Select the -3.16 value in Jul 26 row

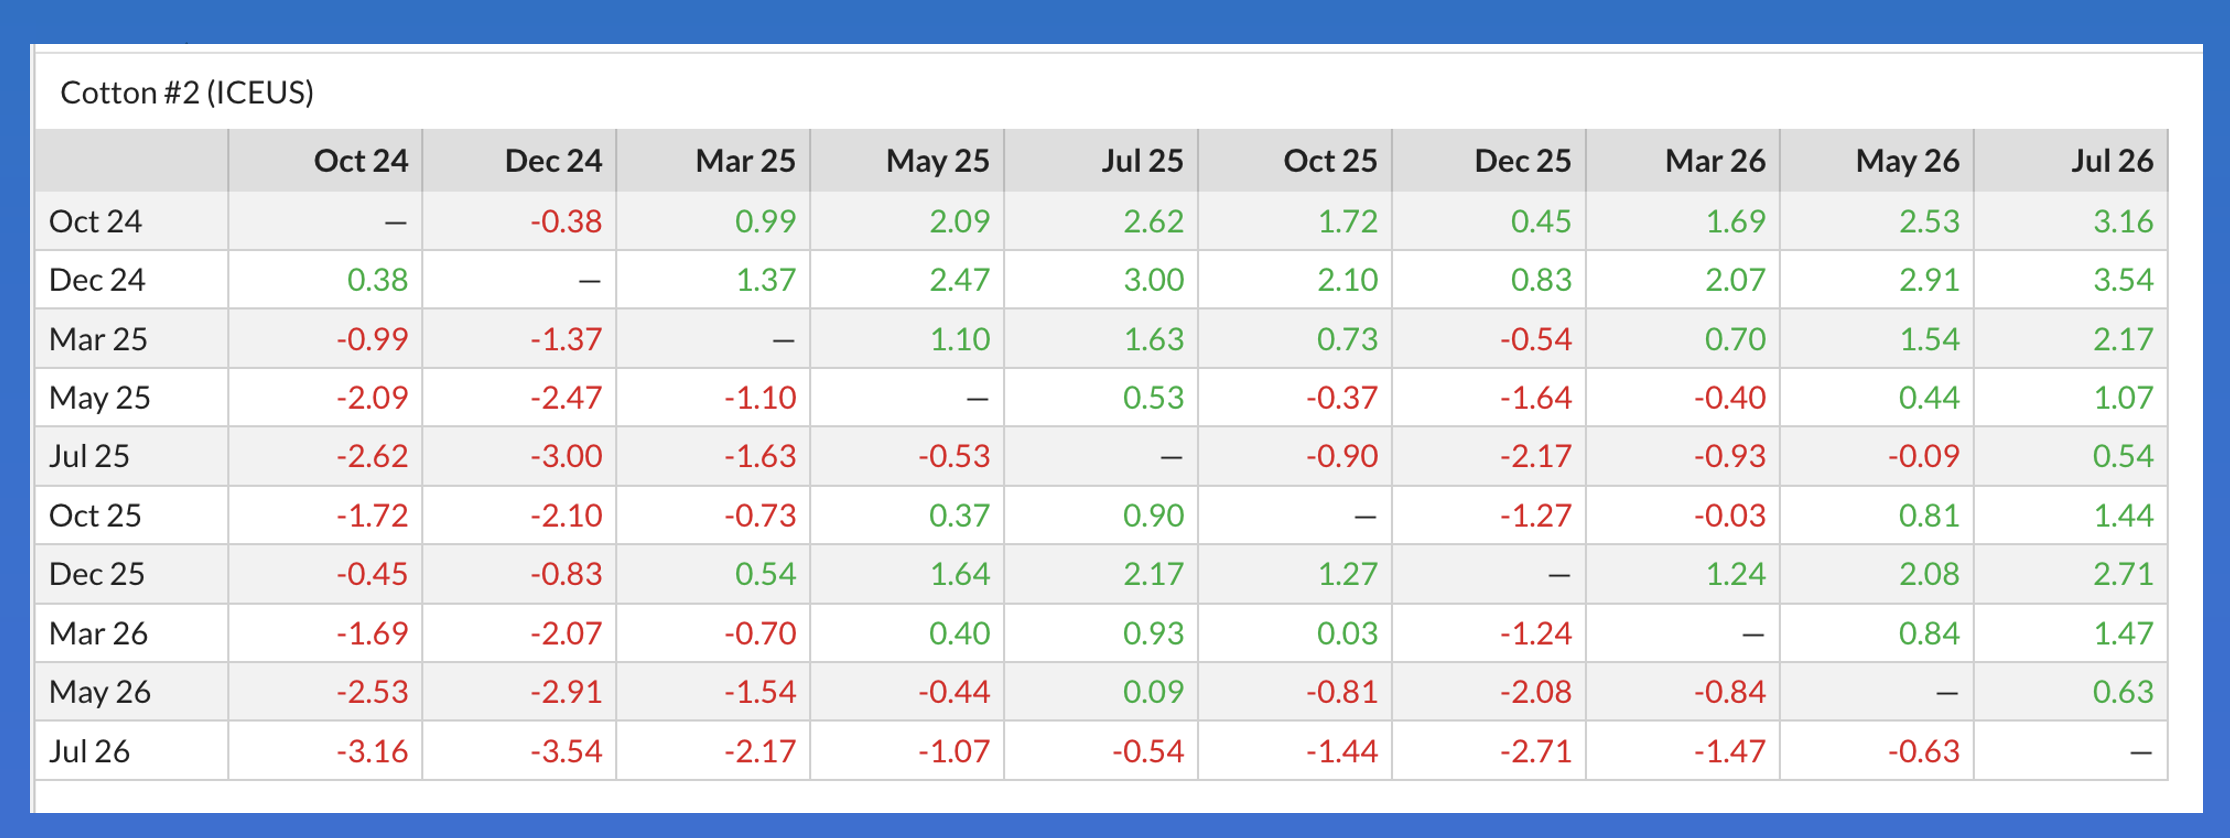372,752
